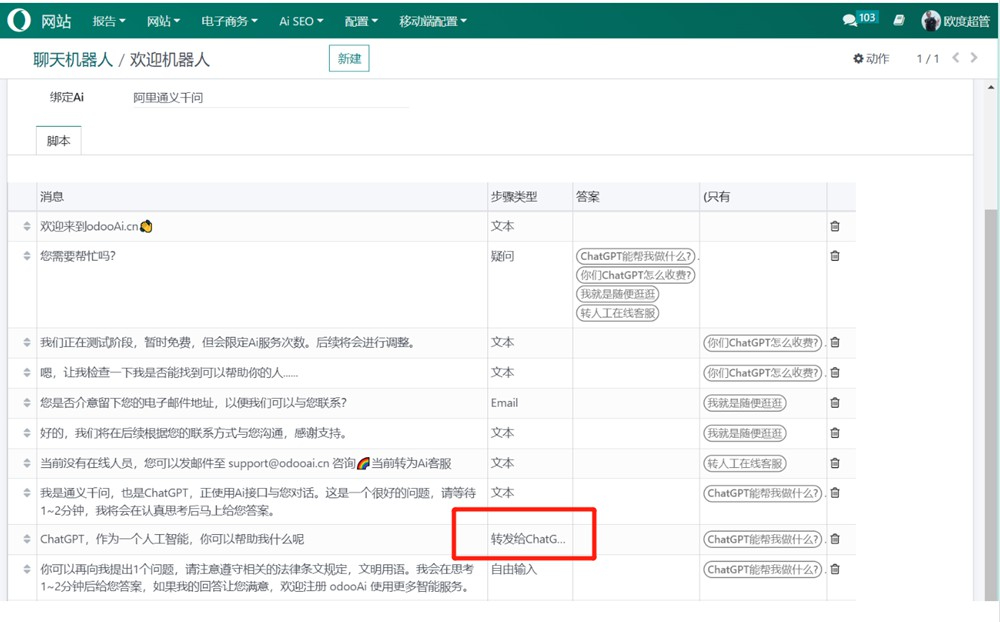Open the 移动端配置 dropdown menu
This screenshot has width=1000, height=622.
[x=433, y=21]
